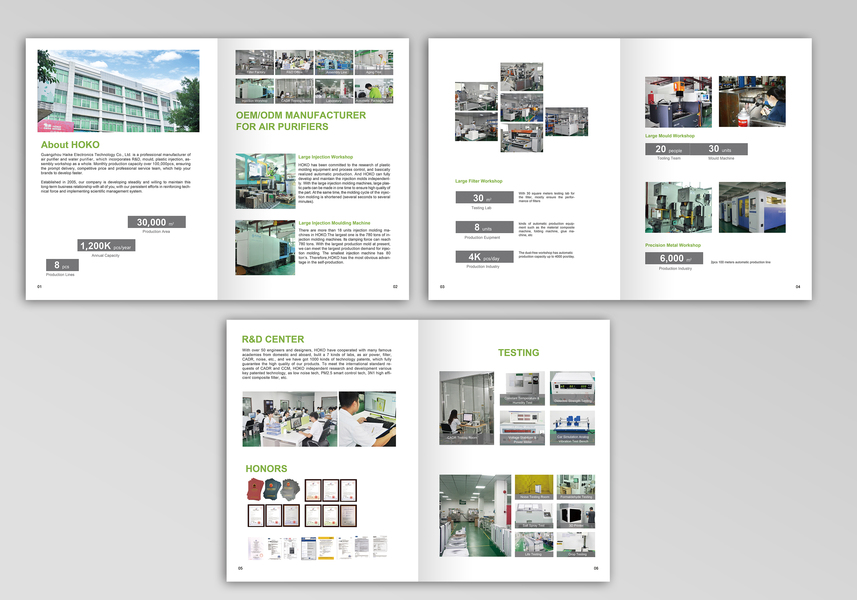Click the '30,000' production area figure
Viewport: 857px width, 600px height.
(x=156, y=222)
